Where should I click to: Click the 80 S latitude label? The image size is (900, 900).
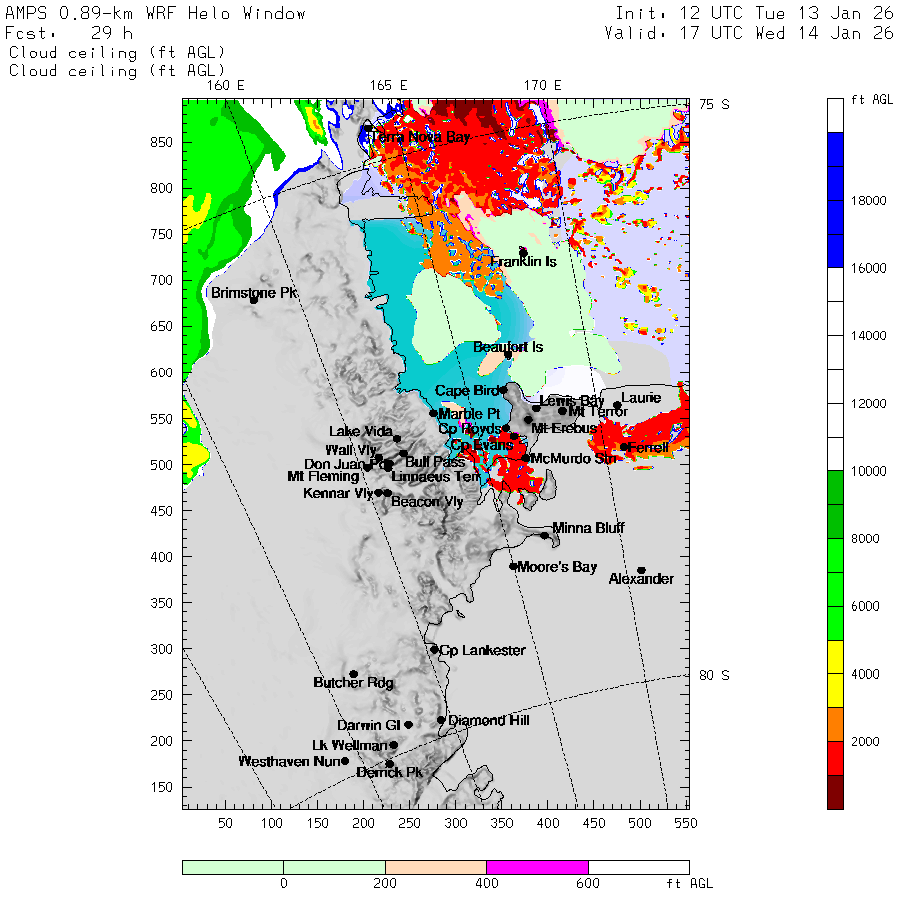(x=713, y=675)
